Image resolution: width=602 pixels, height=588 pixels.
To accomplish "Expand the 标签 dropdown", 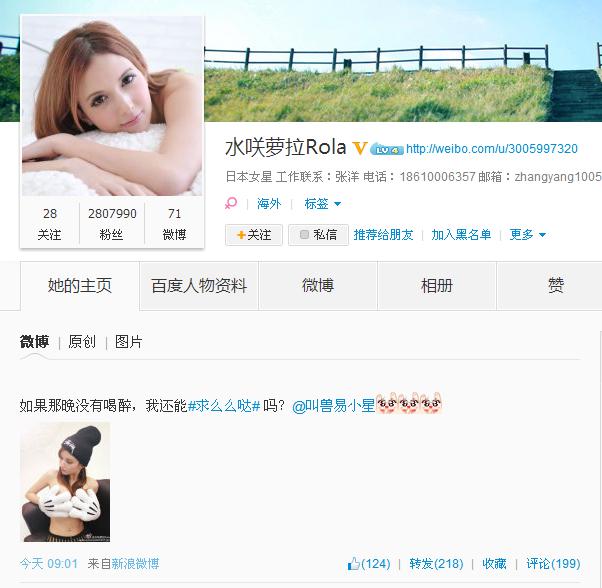I will point(322,203).
